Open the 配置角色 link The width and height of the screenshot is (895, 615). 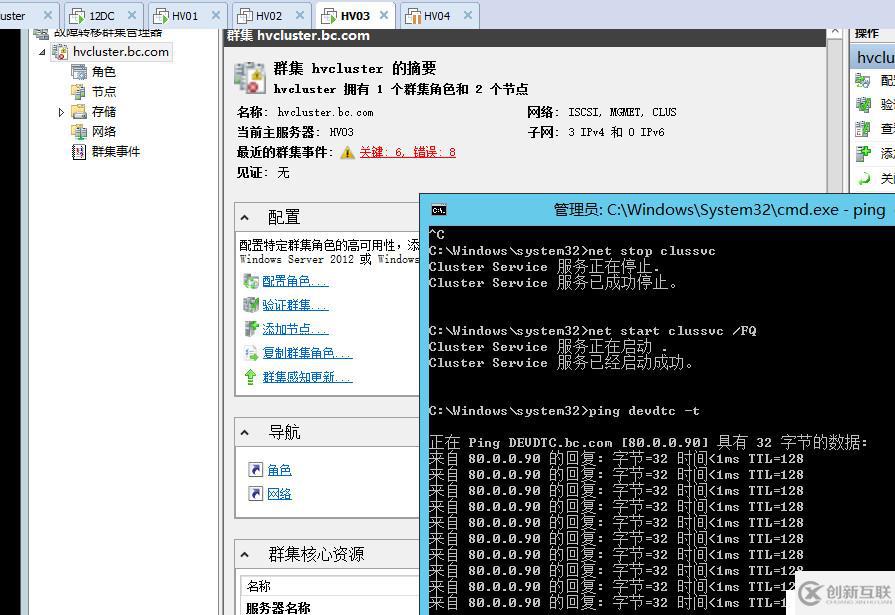(295, 281)
